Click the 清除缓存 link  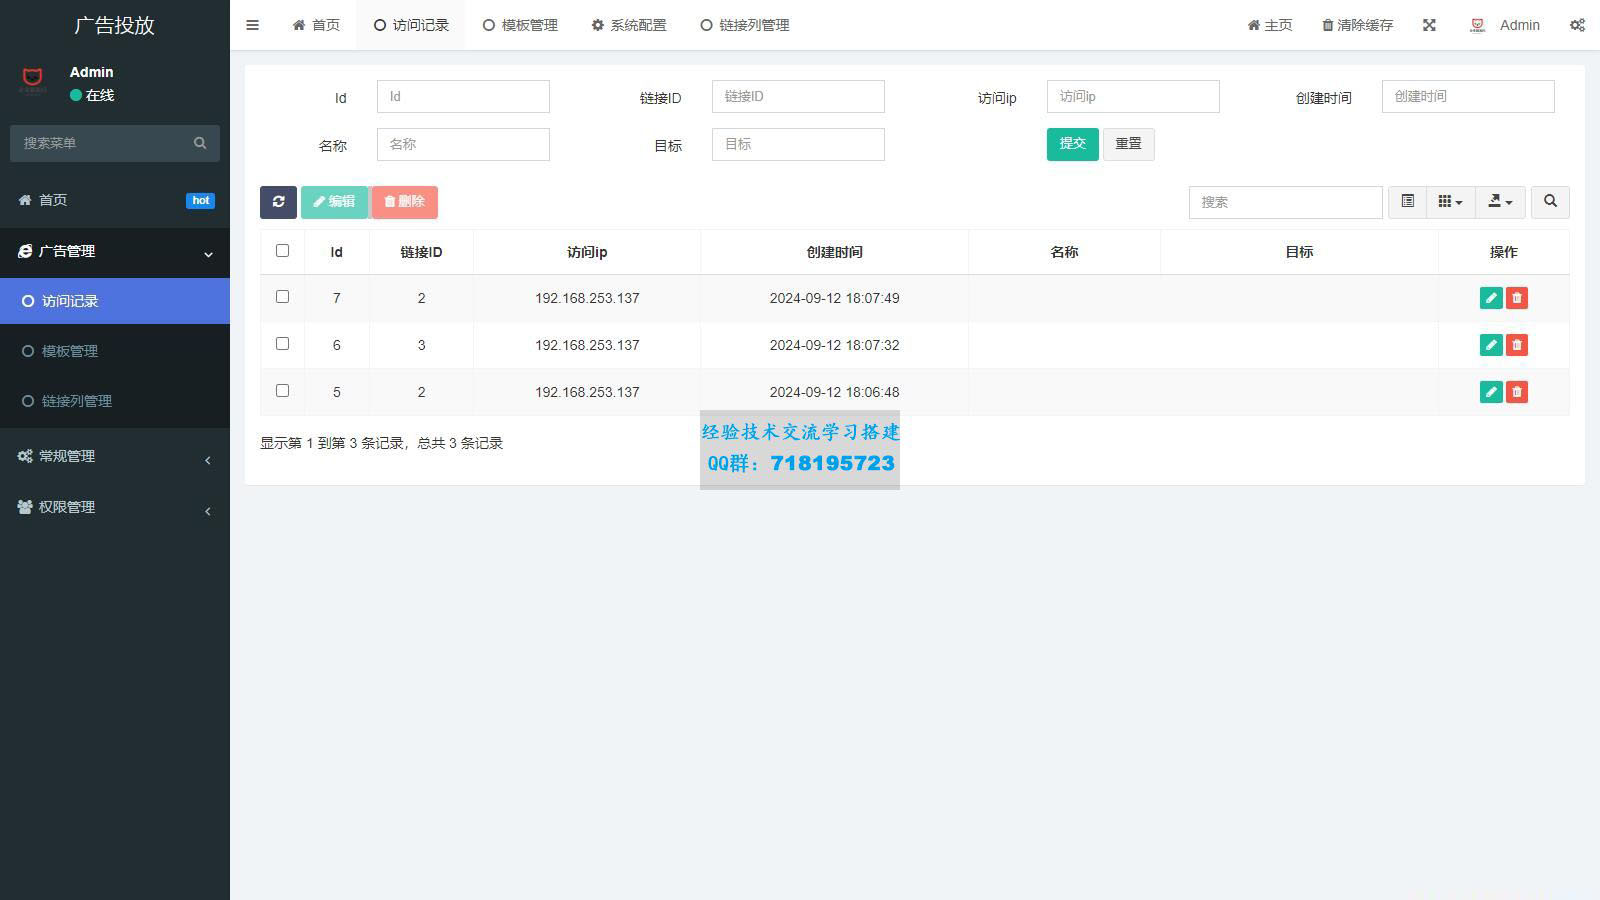coord(1357,25)
